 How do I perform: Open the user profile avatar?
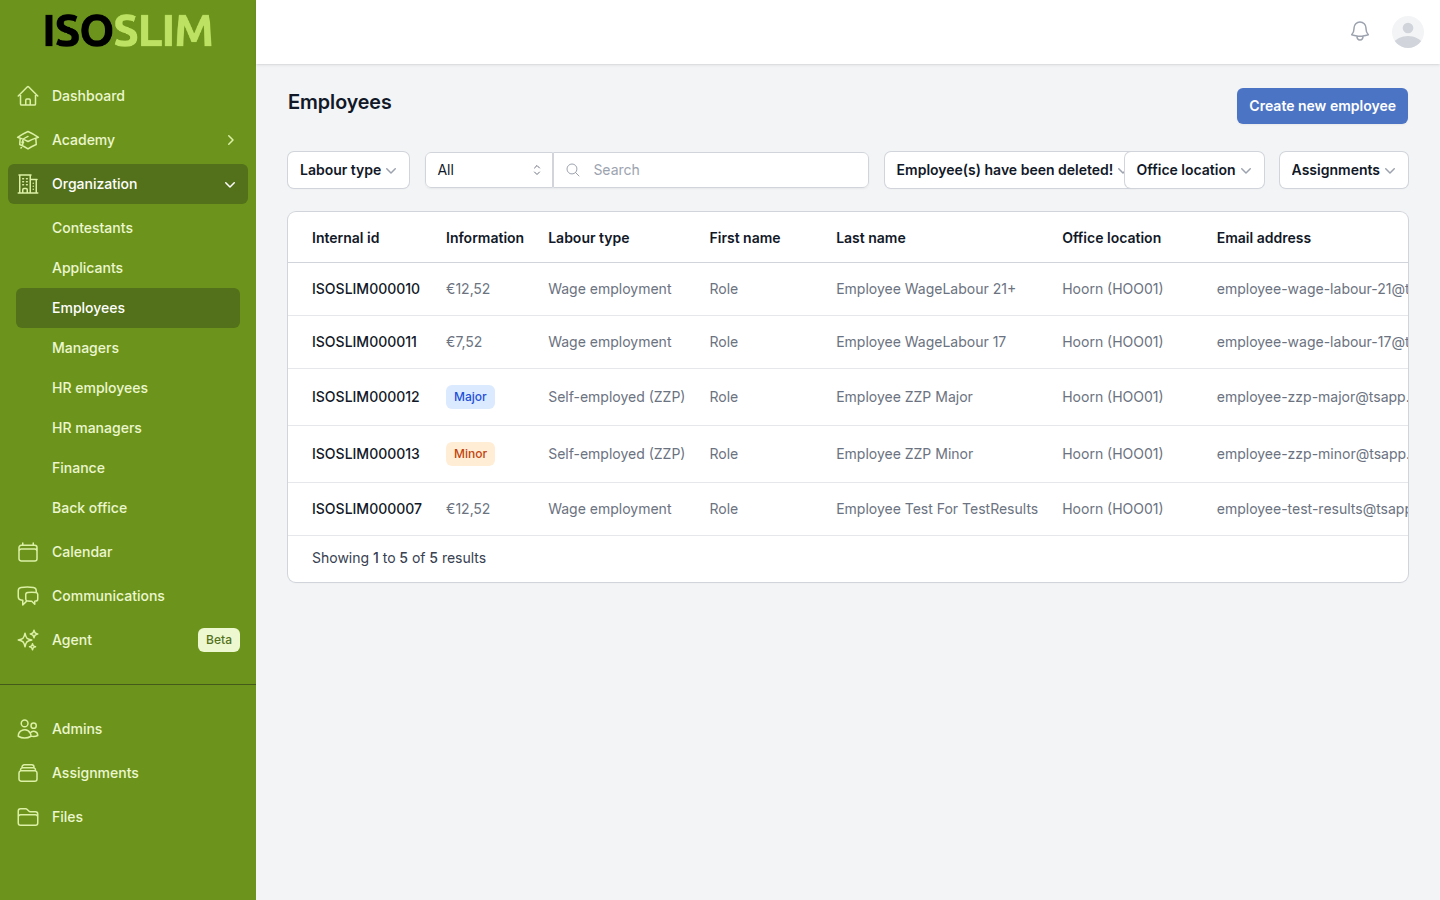[1407, 32]
